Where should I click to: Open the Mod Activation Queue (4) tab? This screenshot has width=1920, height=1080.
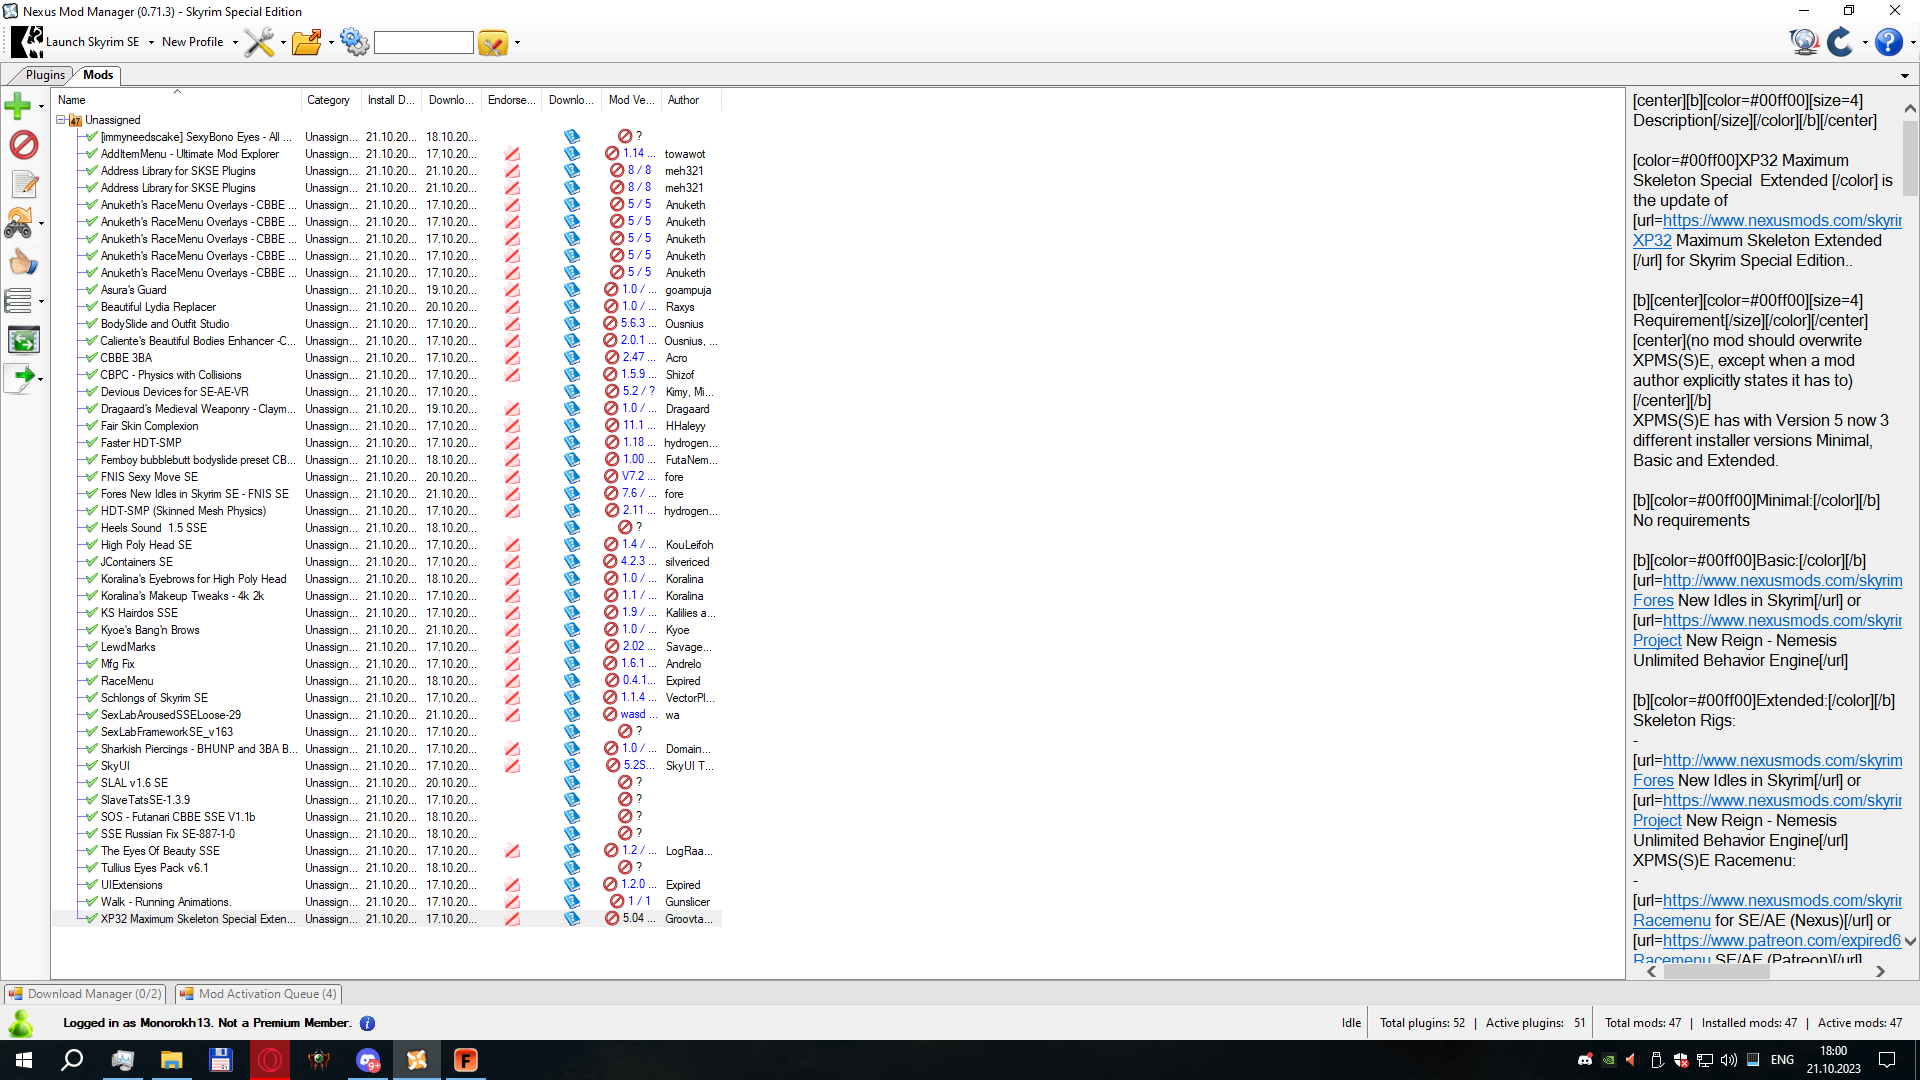(259, 994)
